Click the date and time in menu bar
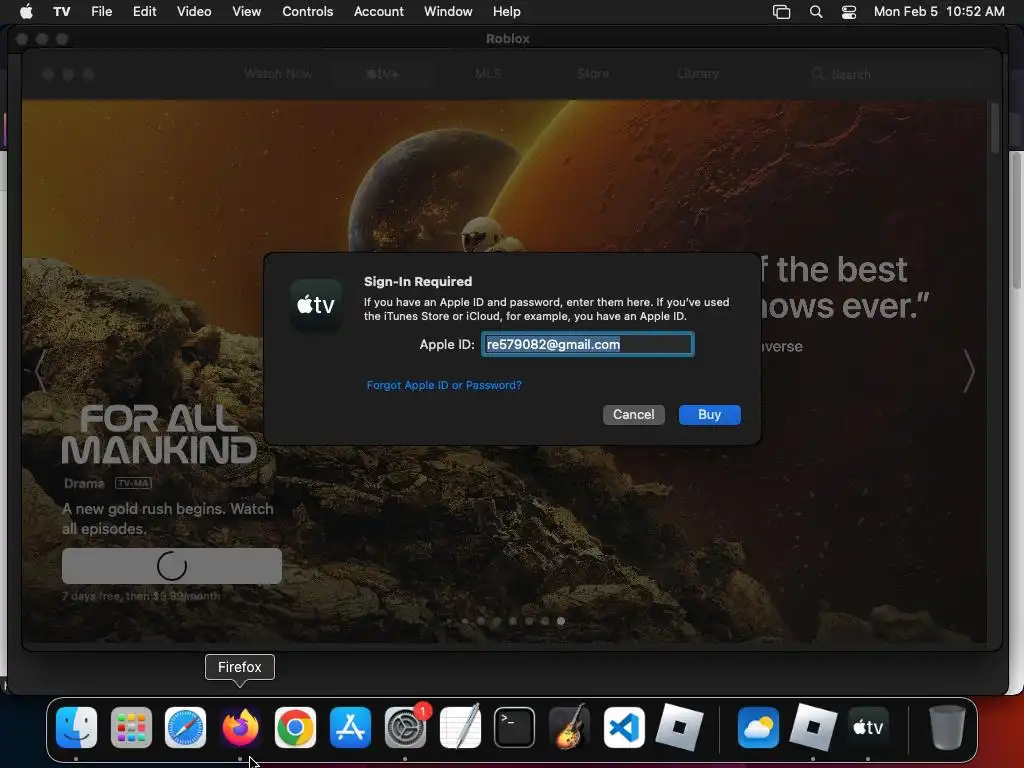The image size is (1024, 768). (939, 12)
